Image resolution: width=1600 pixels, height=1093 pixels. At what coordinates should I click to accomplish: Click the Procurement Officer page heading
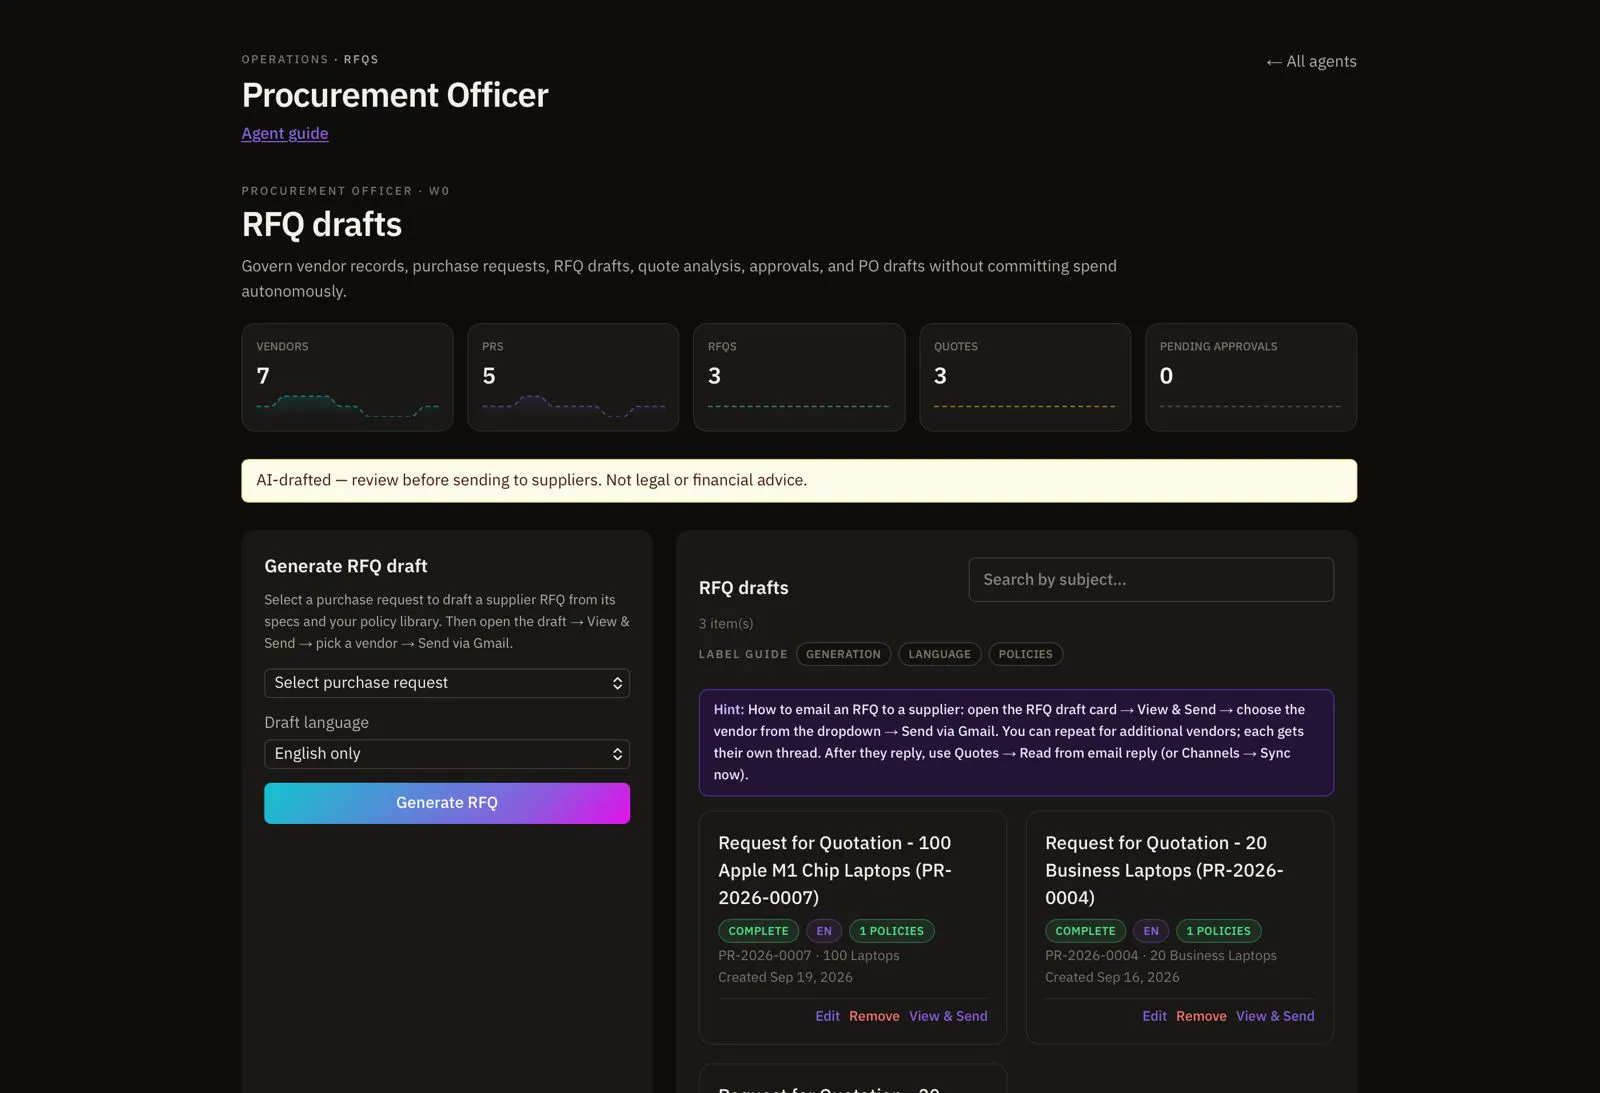(395, 95)
